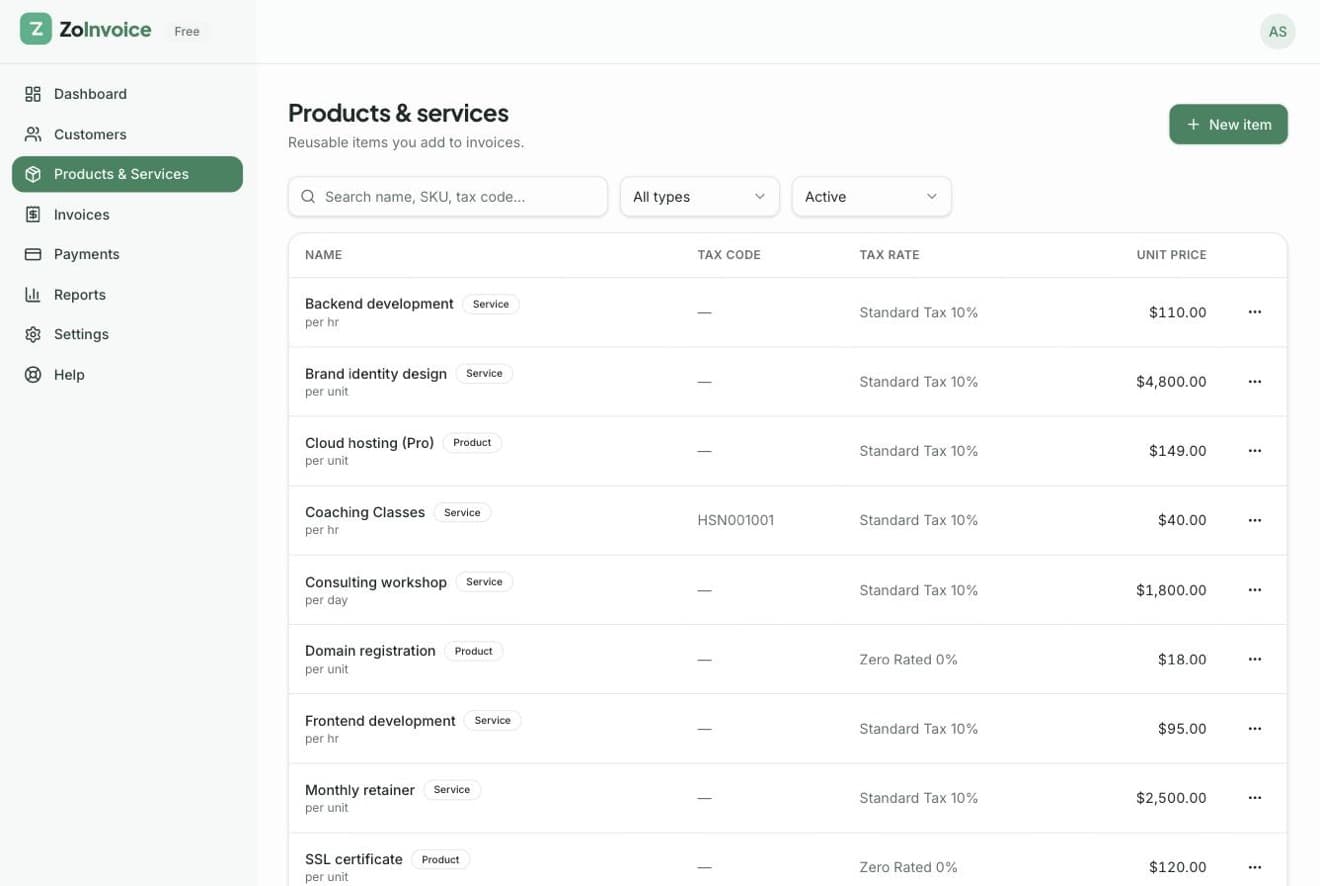This screenshot has height=886, width=1320.
Task: Click the Help lifebuoy icon
Action: (x=33, y=374)
